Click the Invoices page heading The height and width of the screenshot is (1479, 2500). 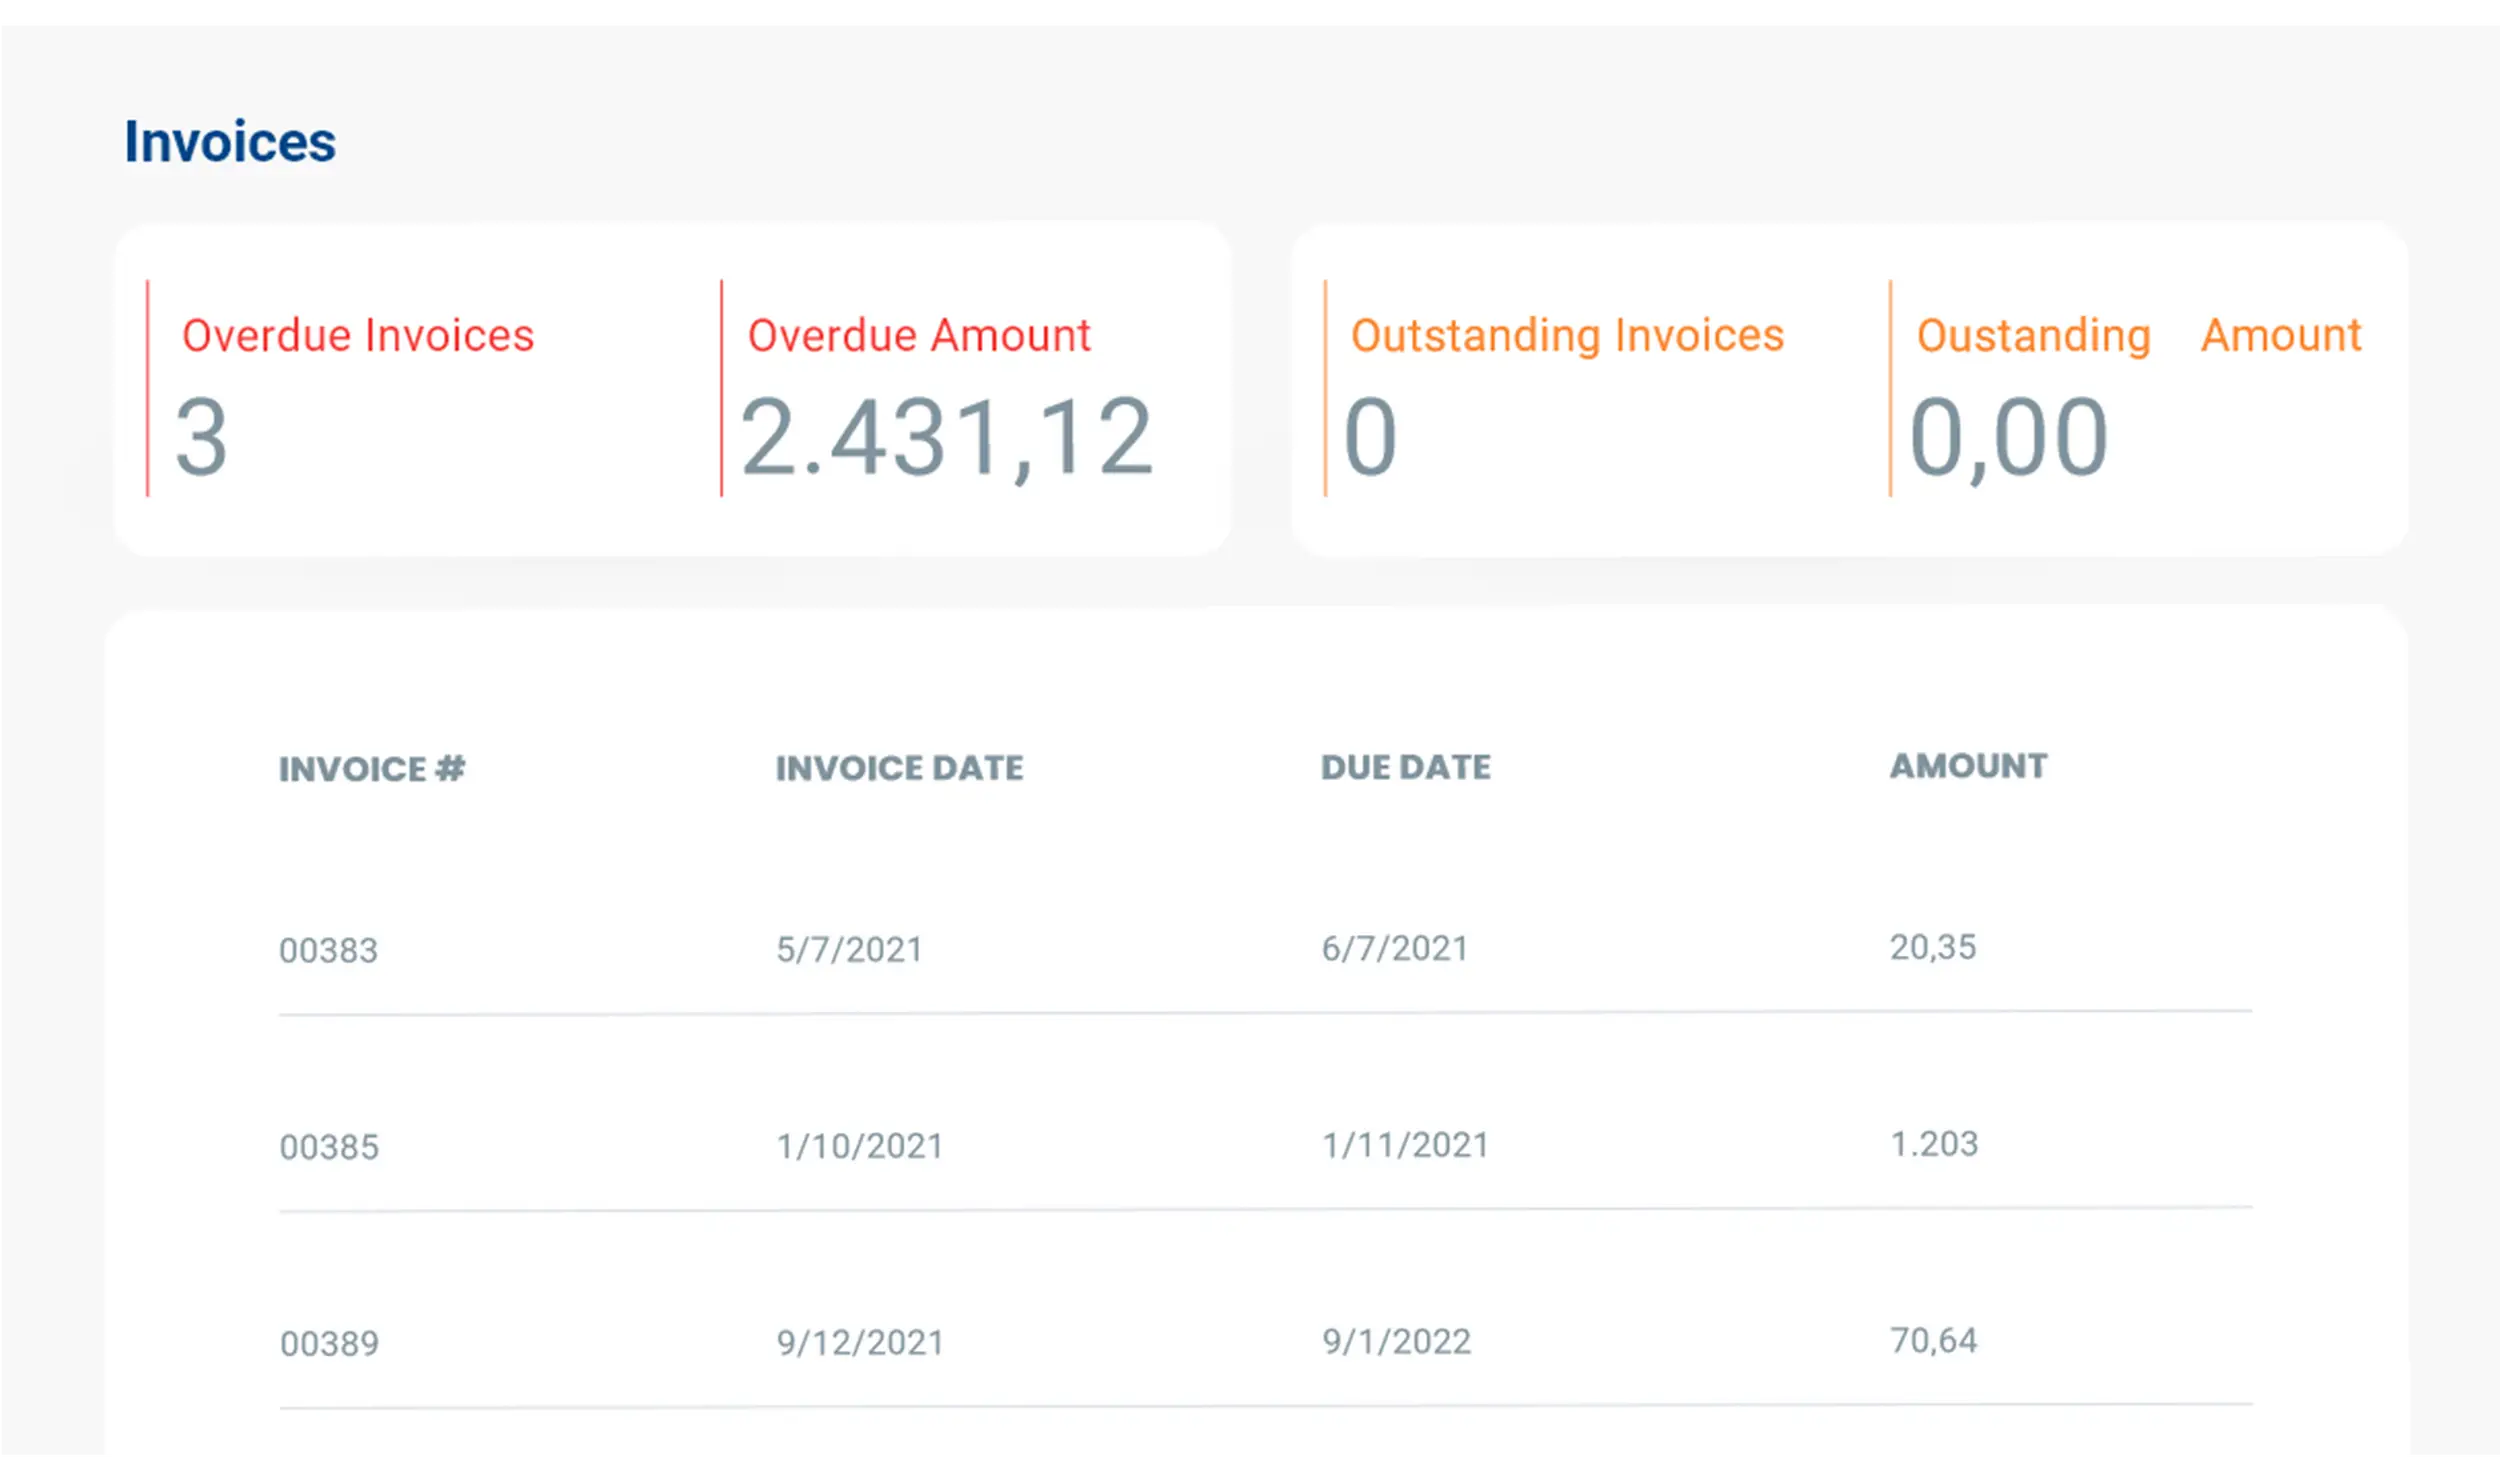230,142
